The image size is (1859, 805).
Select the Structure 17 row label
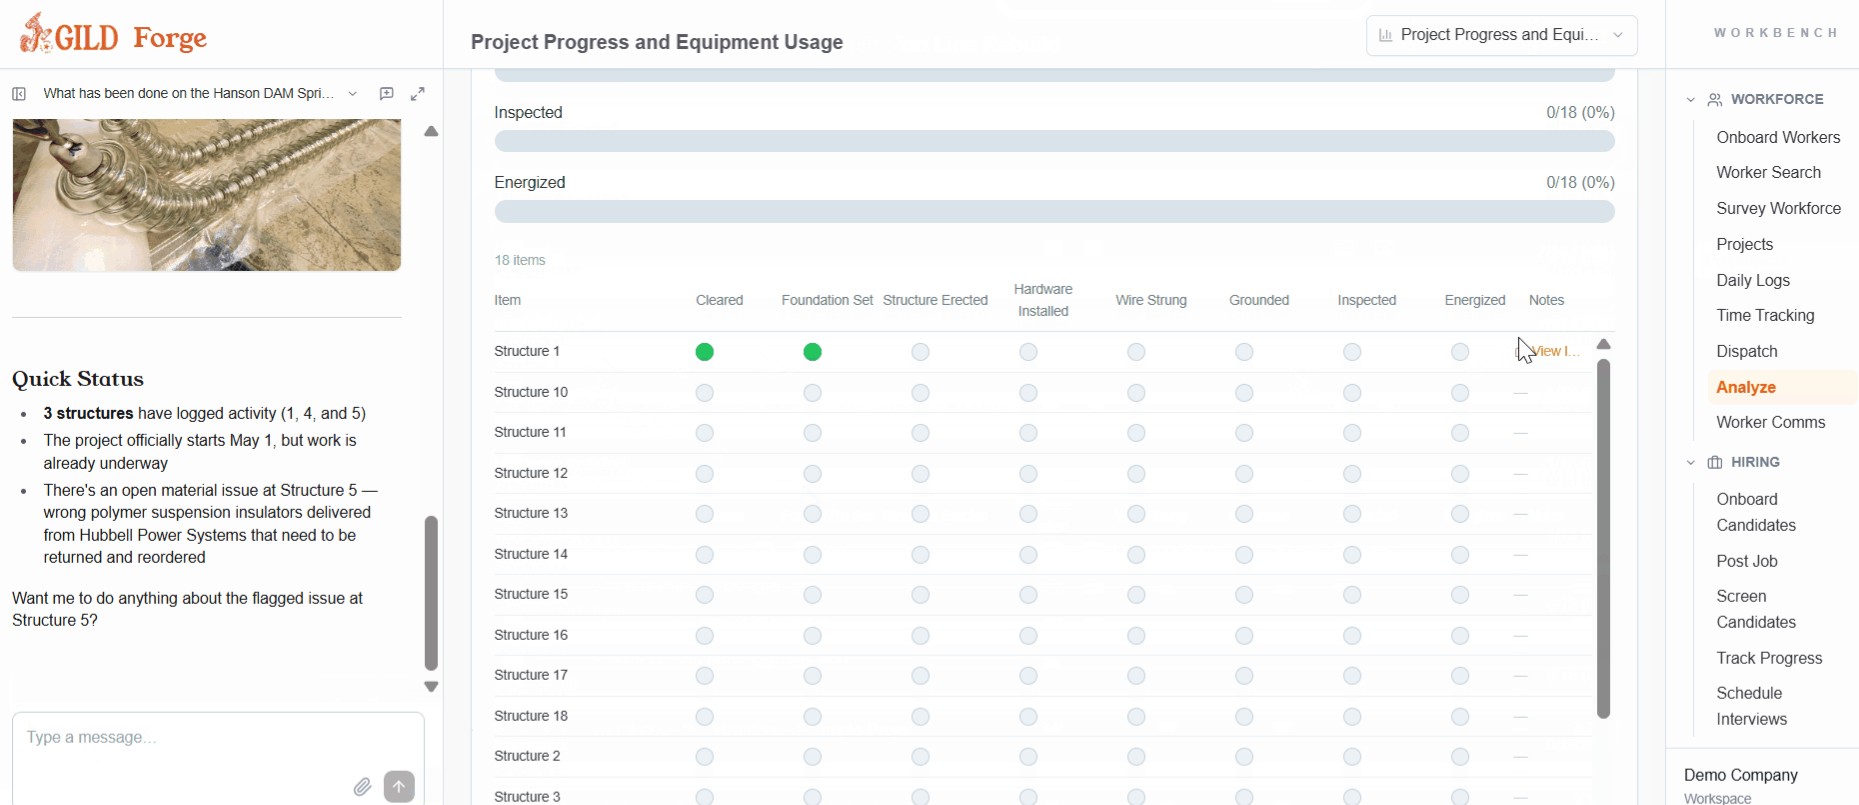[x=531, y=676]
